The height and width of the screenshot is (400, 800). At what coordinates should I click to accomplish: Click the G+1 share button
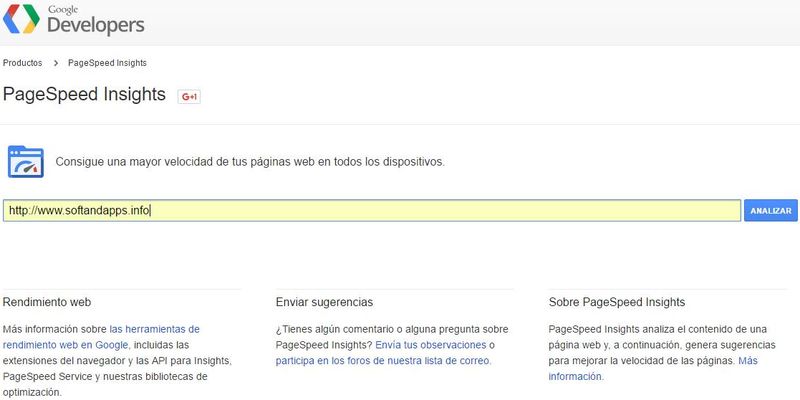[x=189, y=96]
